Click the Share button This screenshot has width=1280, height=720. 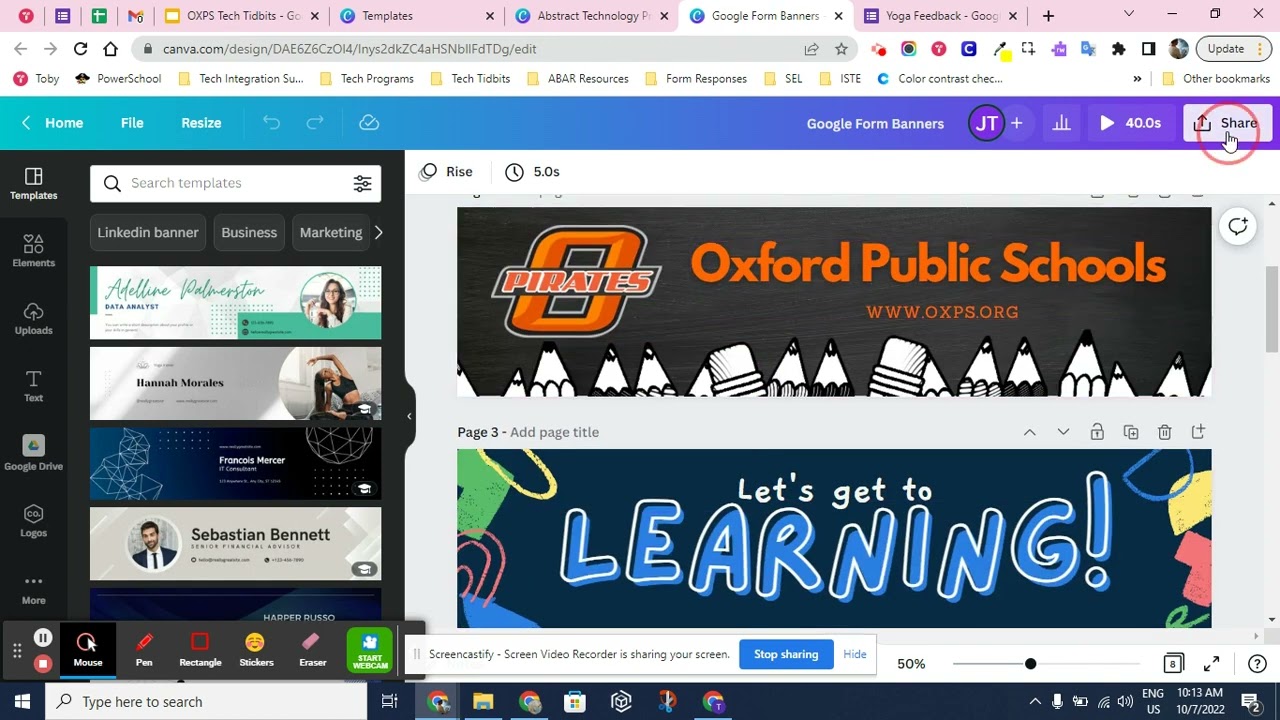pyautogui.click(x=1227, y=123)
